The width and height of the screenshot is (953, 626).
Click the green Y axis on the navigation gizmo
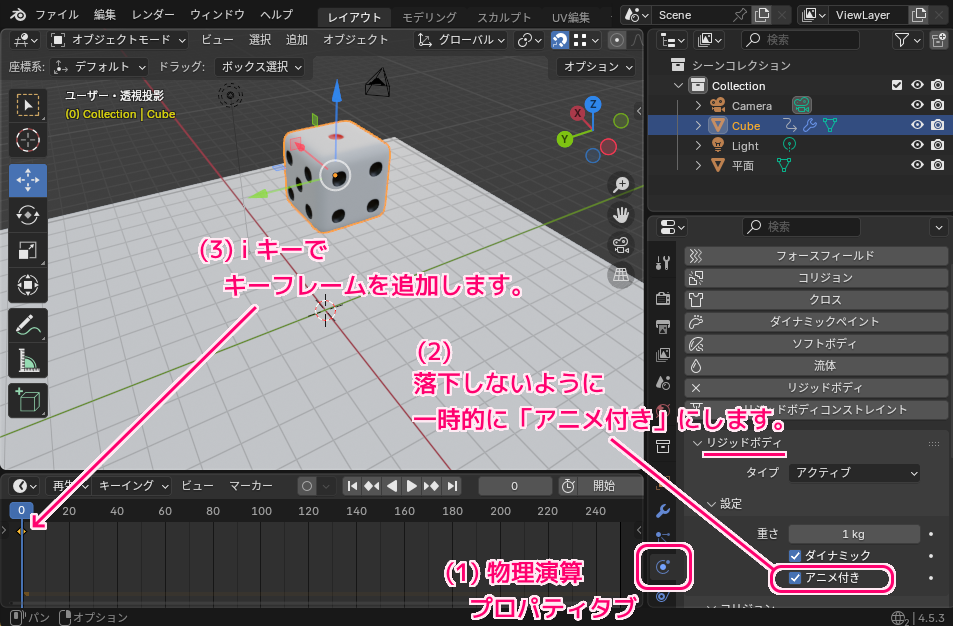[565, 140]
